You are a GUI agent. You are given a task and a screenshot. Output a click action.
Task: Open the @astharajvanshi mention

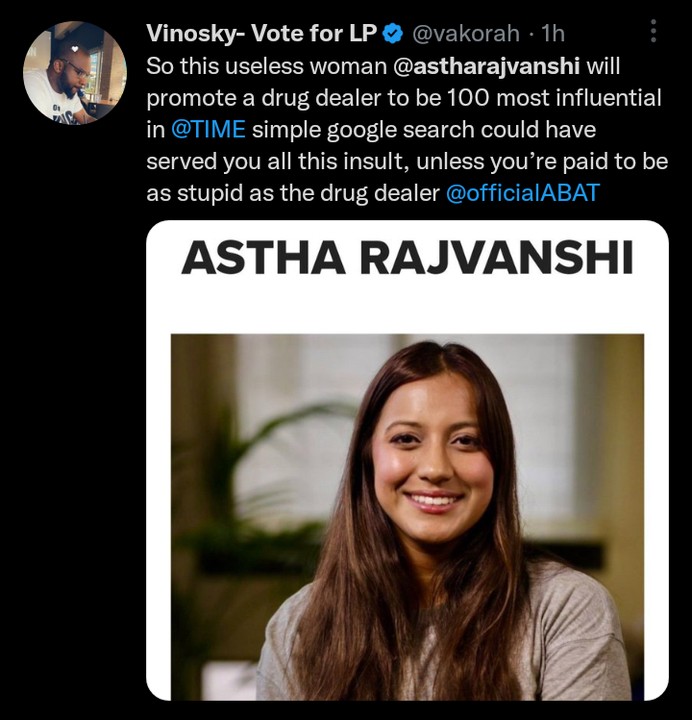point(486,66)
